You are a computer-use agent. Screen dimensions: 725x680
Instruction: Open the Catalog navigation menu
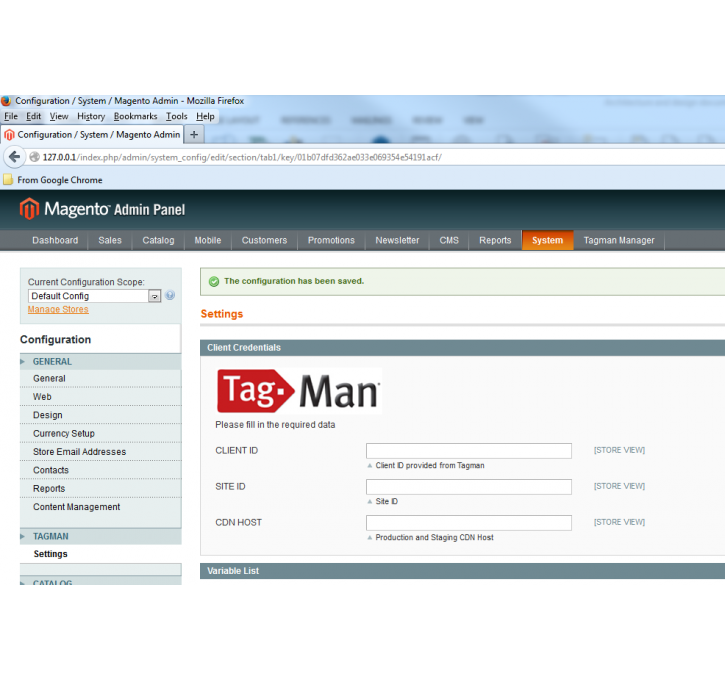[158, 240]
